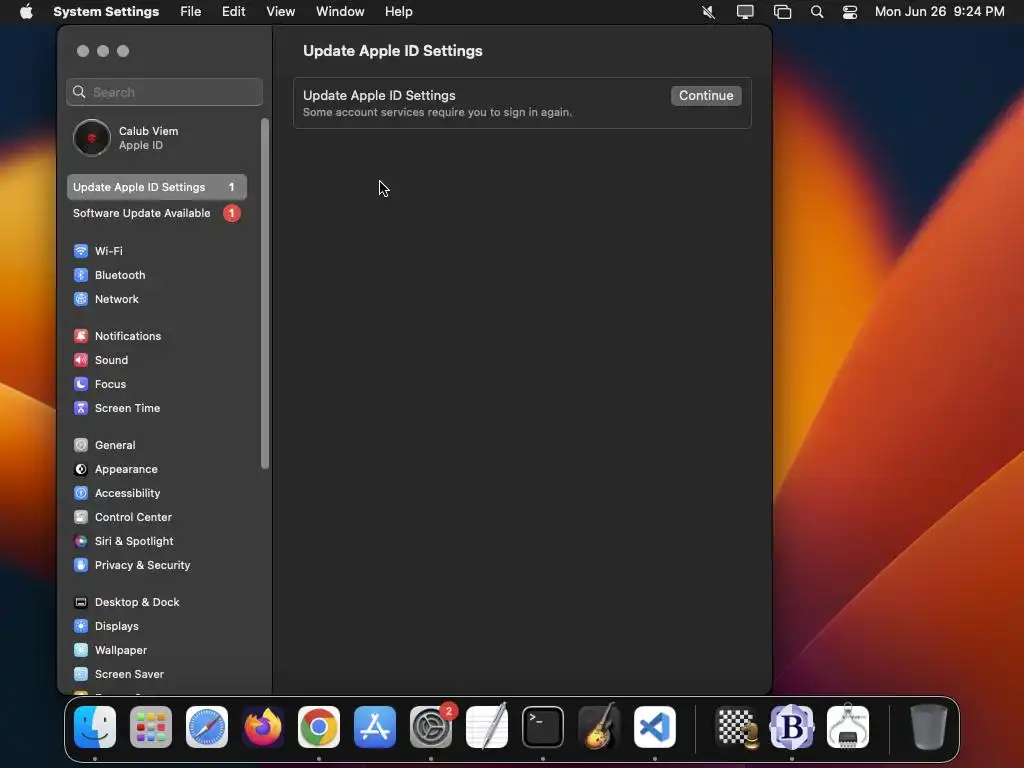Open Finder from the Dock
1024x768 pixels.
(x=95, y=727)
